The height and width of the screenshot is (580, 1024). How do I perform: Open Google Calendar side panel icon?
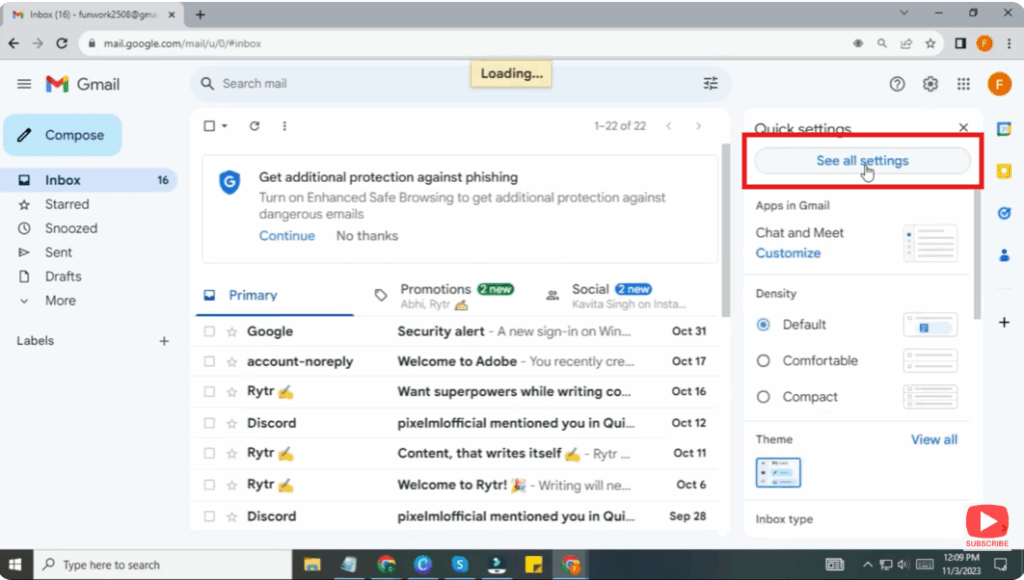tap(1004, 129)
